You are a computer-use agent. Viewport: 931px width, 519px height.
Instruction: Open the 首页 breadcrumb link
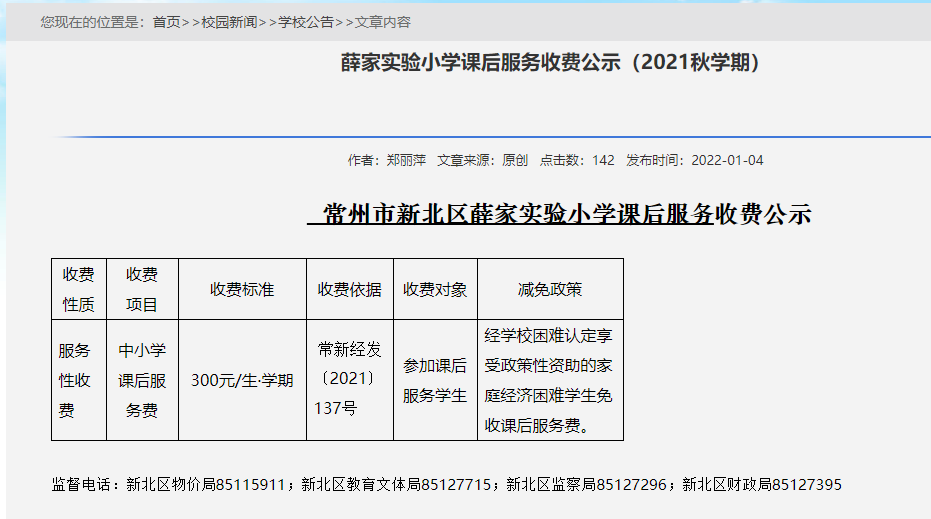pos(166,23)
